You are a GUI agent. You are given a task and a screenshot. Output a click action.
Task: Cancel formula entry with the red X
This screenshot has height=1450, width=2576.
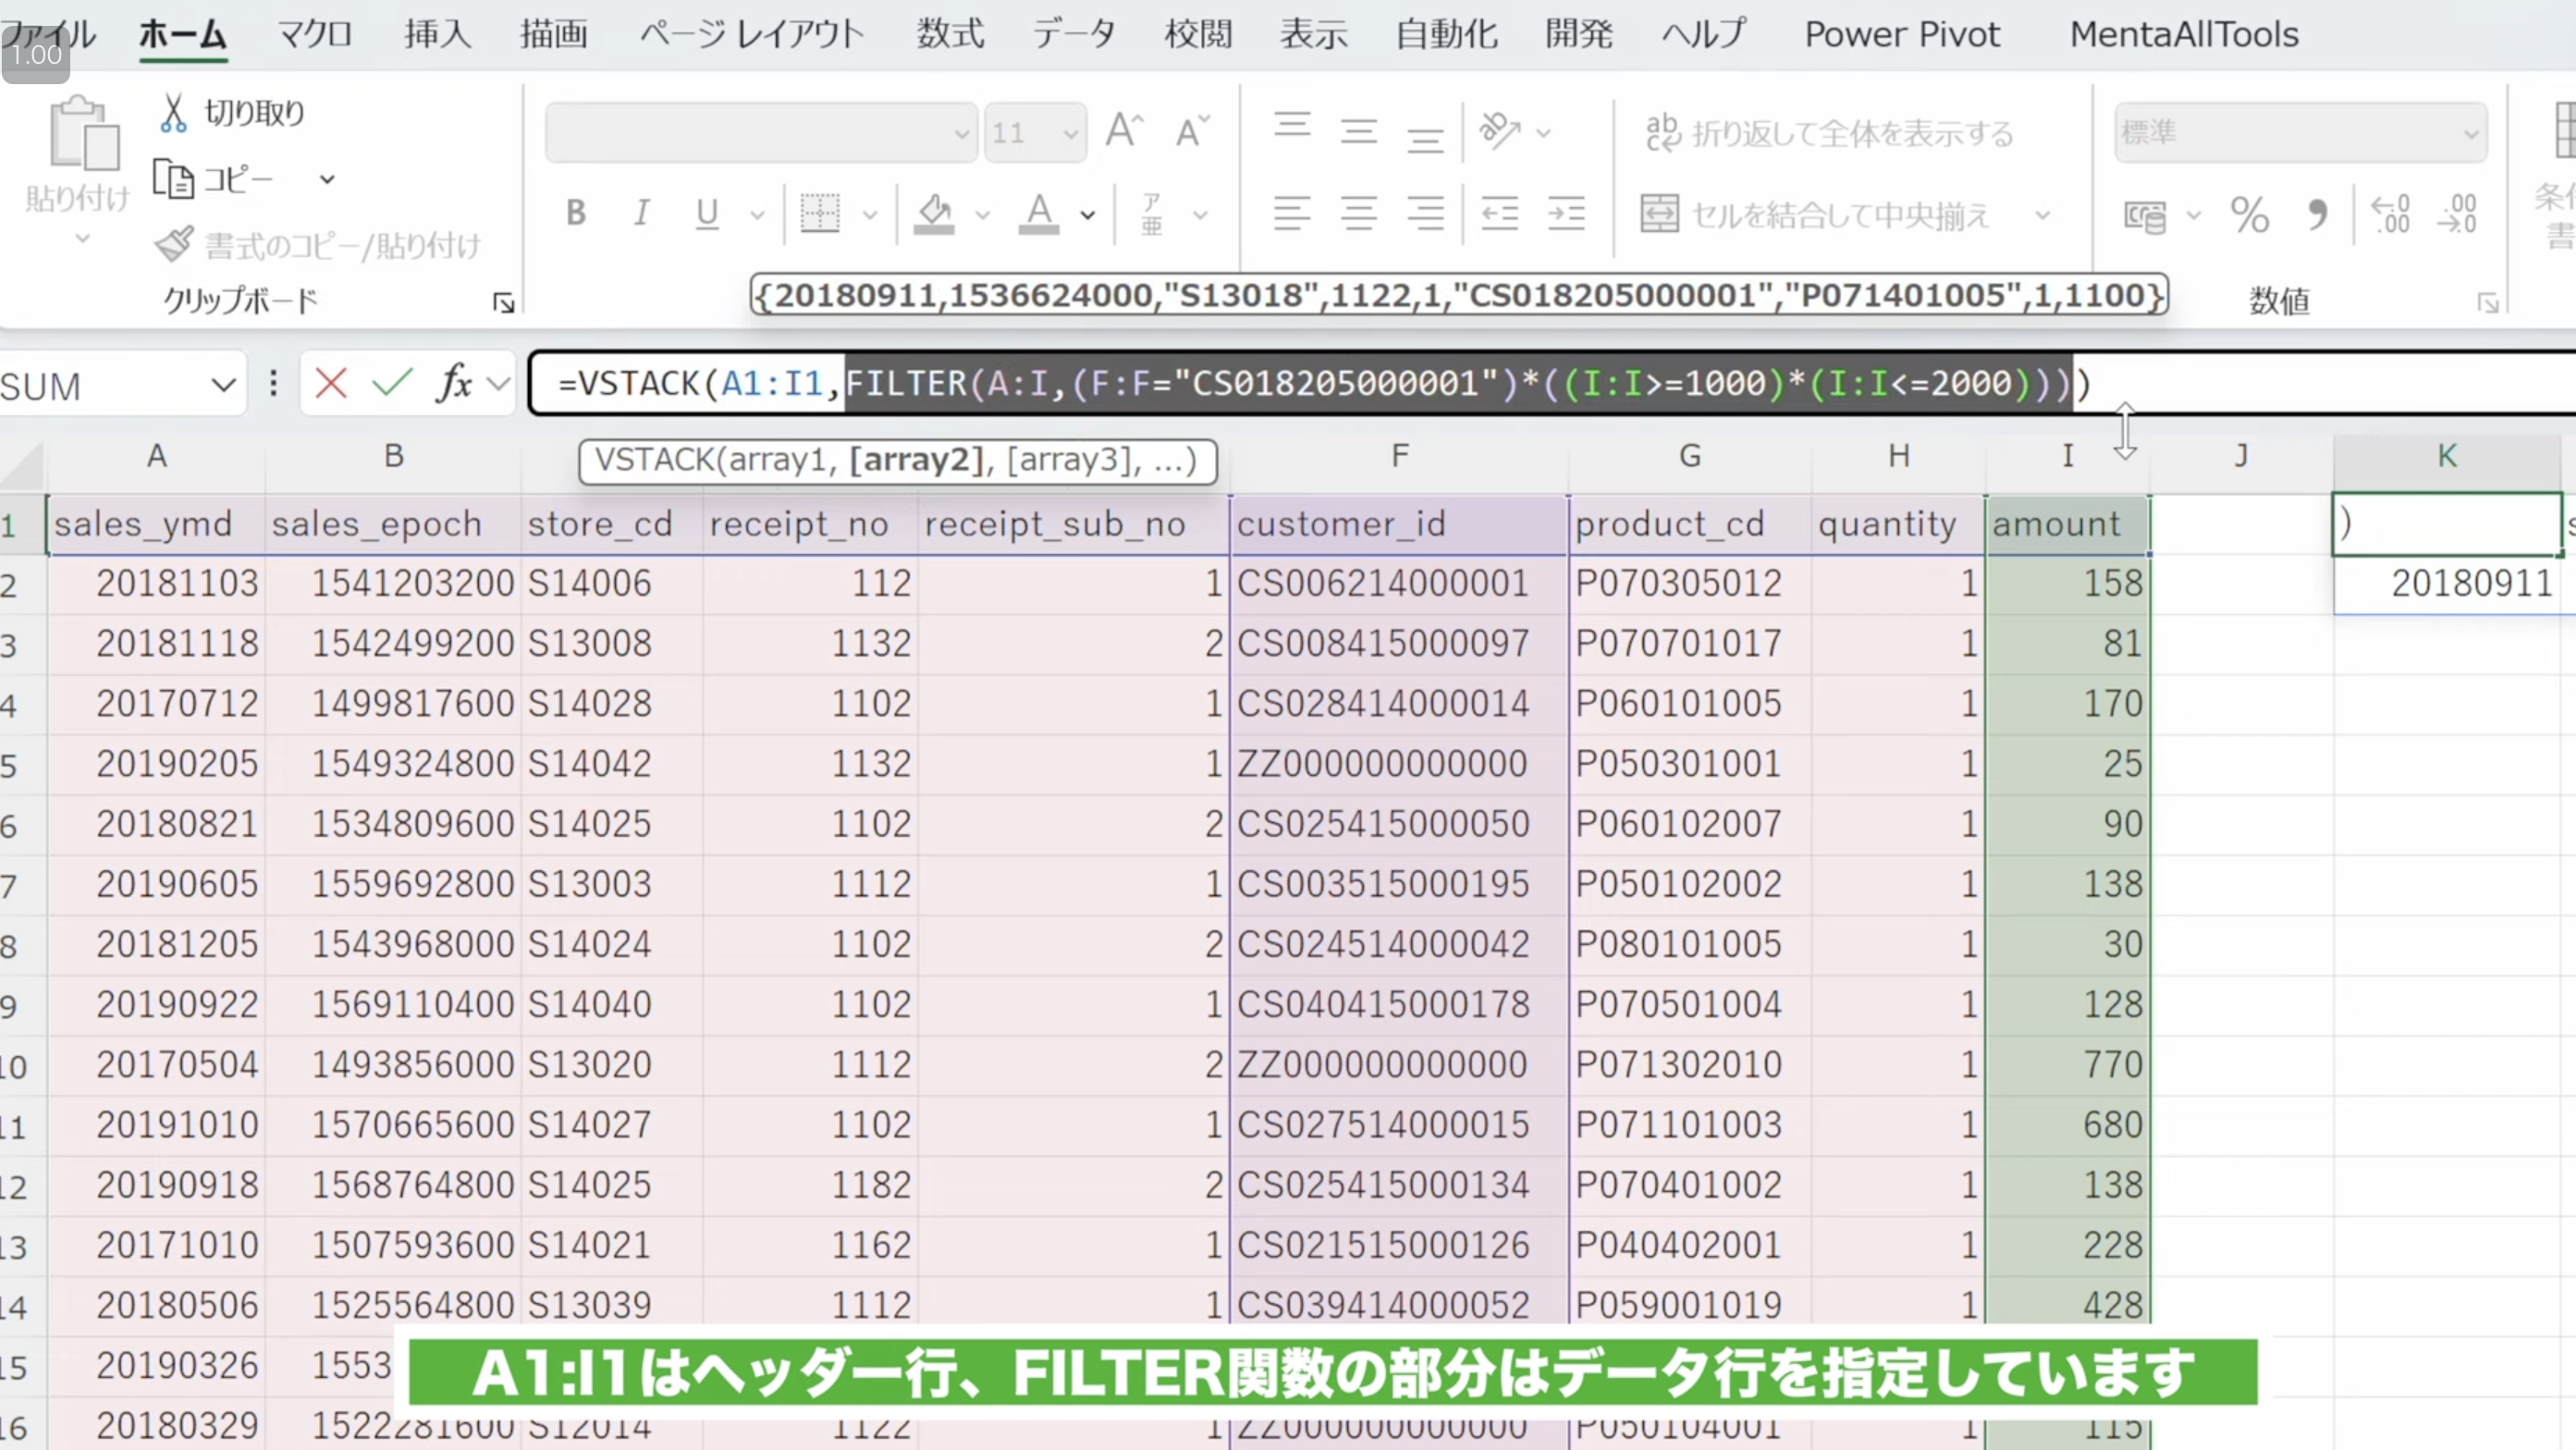click(331, 383)
